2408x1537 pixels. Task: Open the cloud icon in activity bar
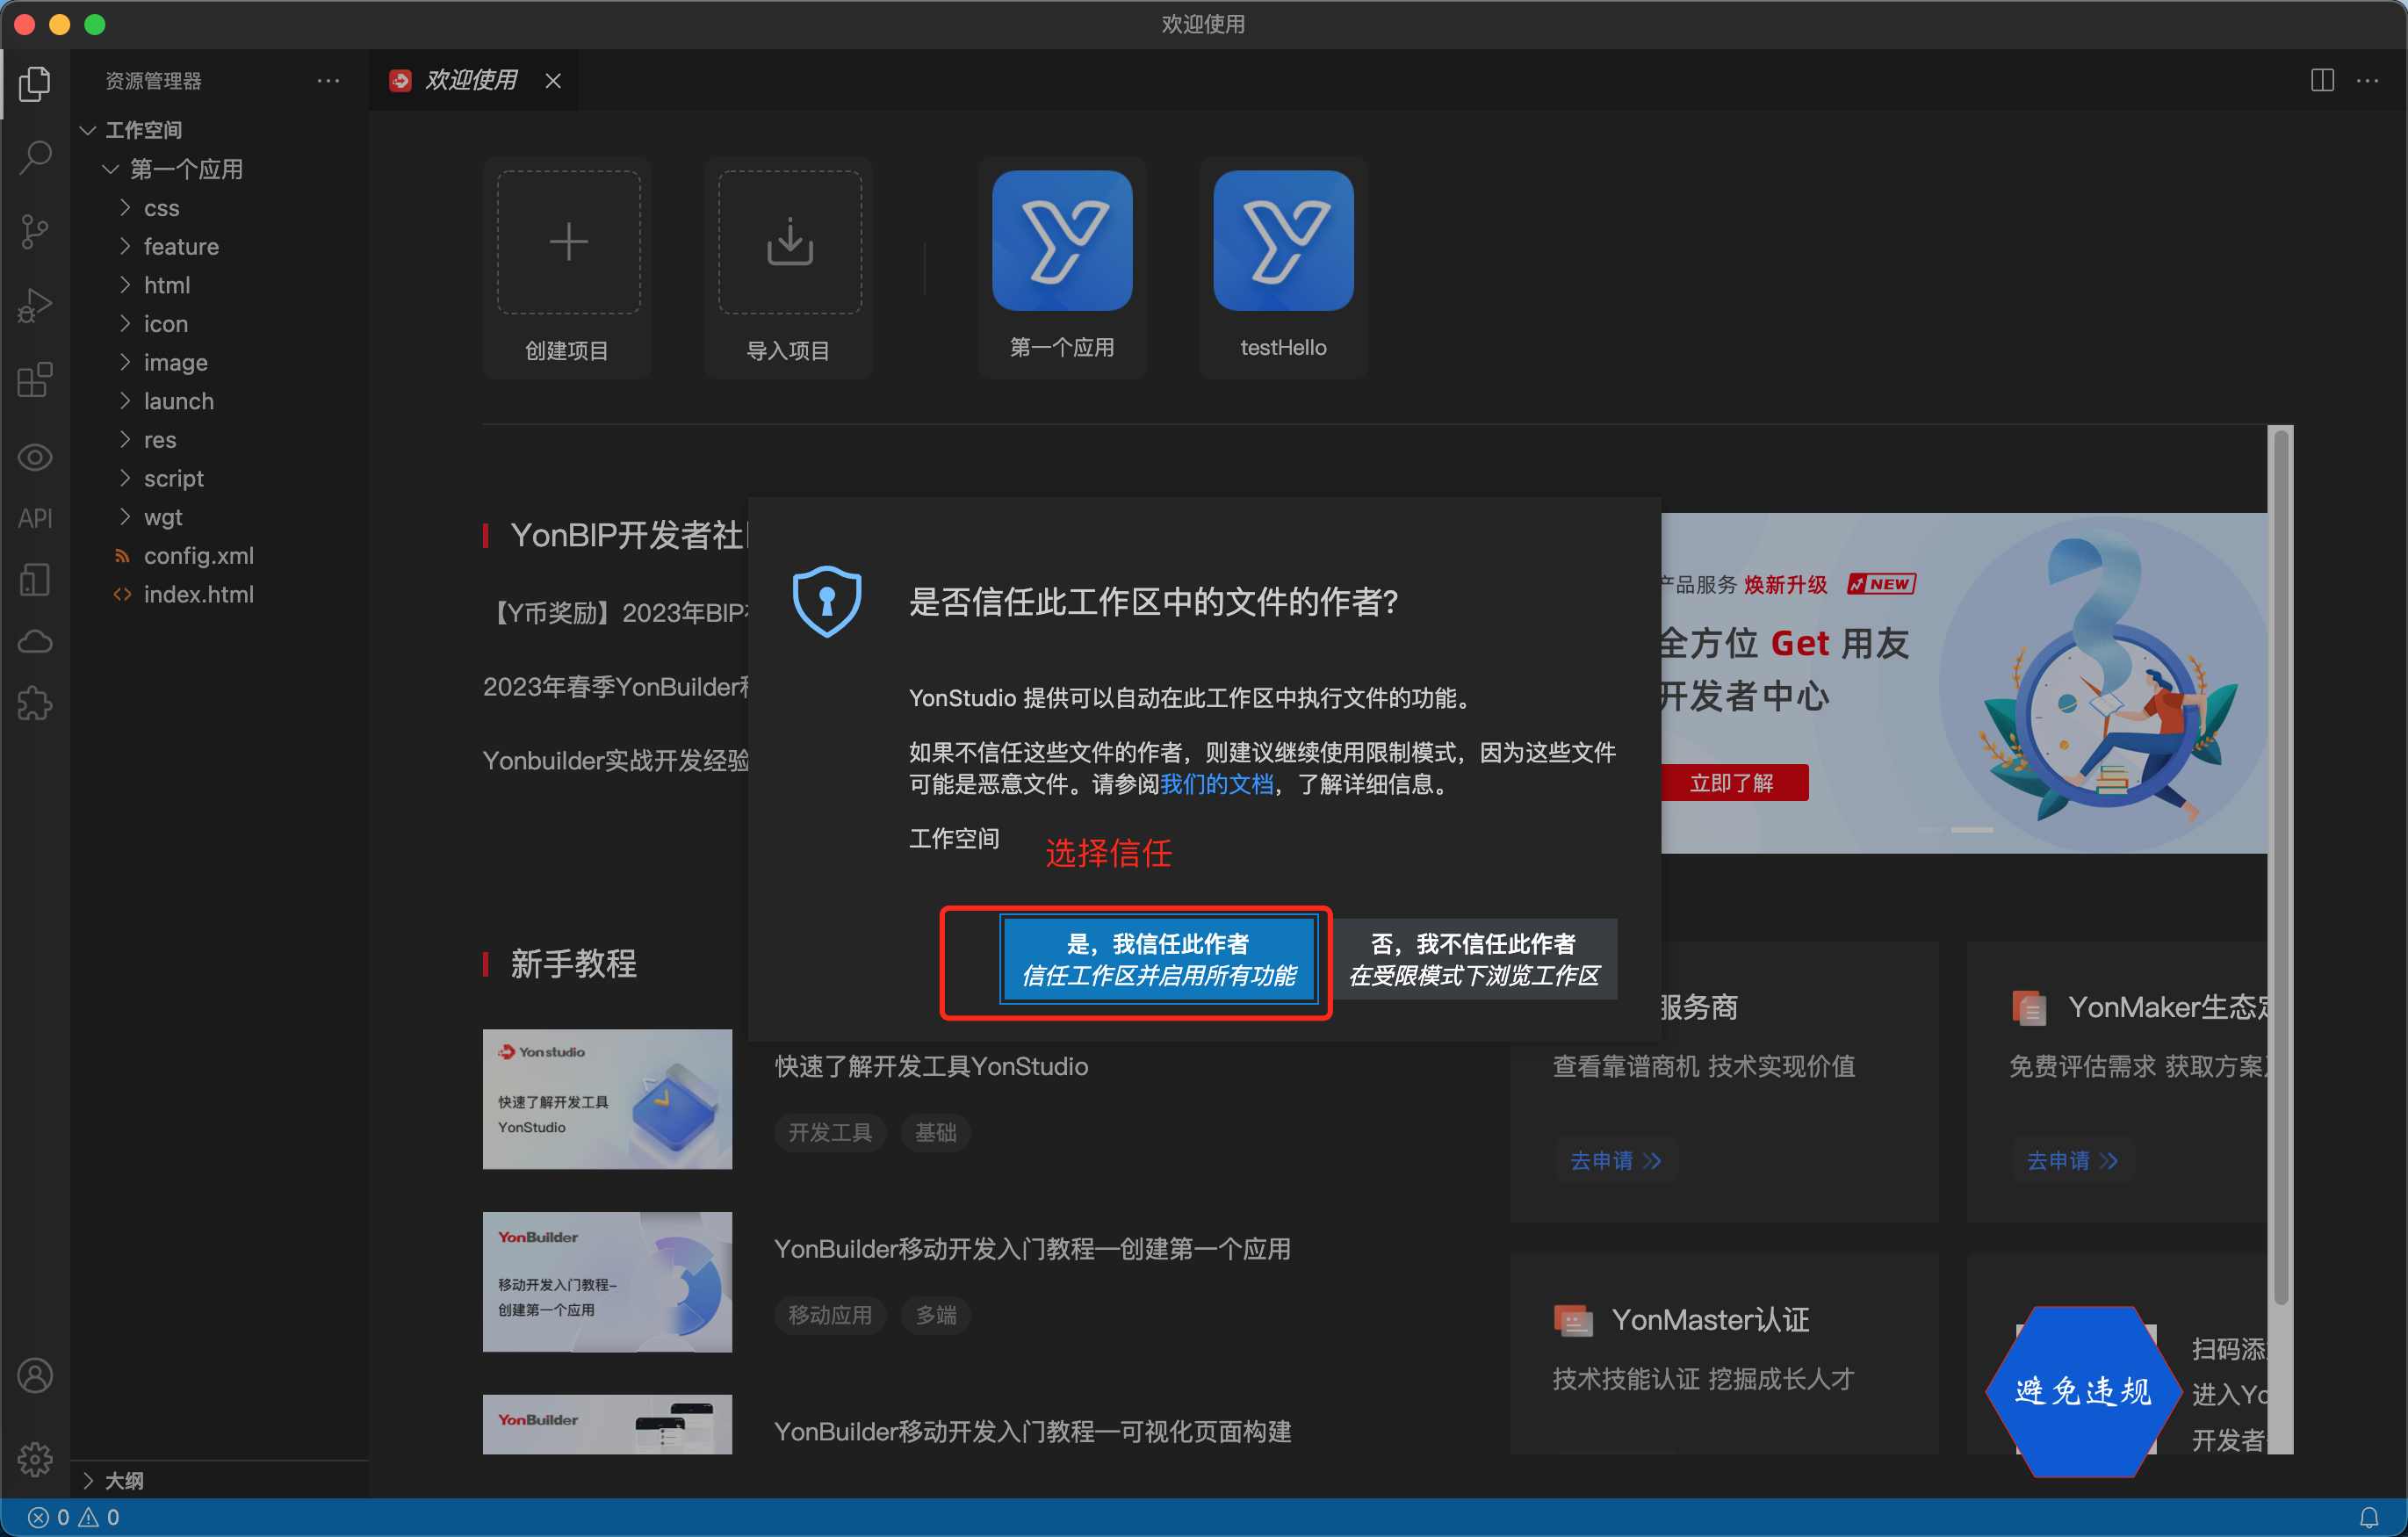tap(36, 642)
